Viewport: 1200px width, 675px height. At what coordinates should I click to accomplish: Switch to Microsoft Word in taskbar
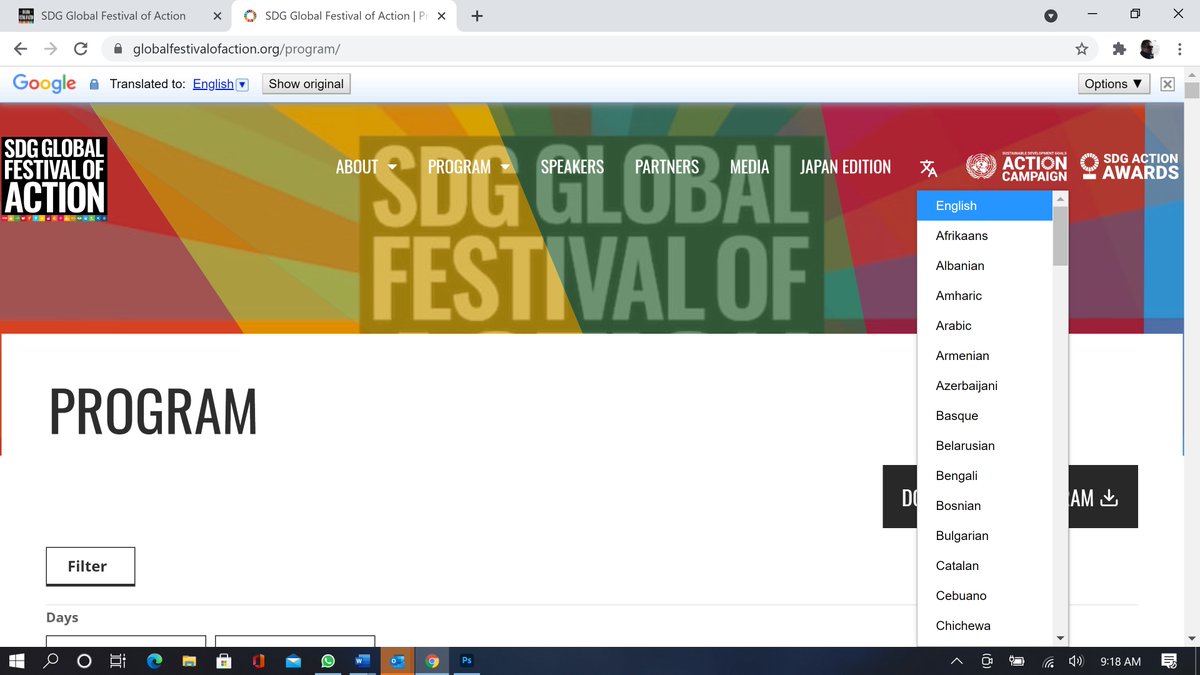click(x=362, y=661)
